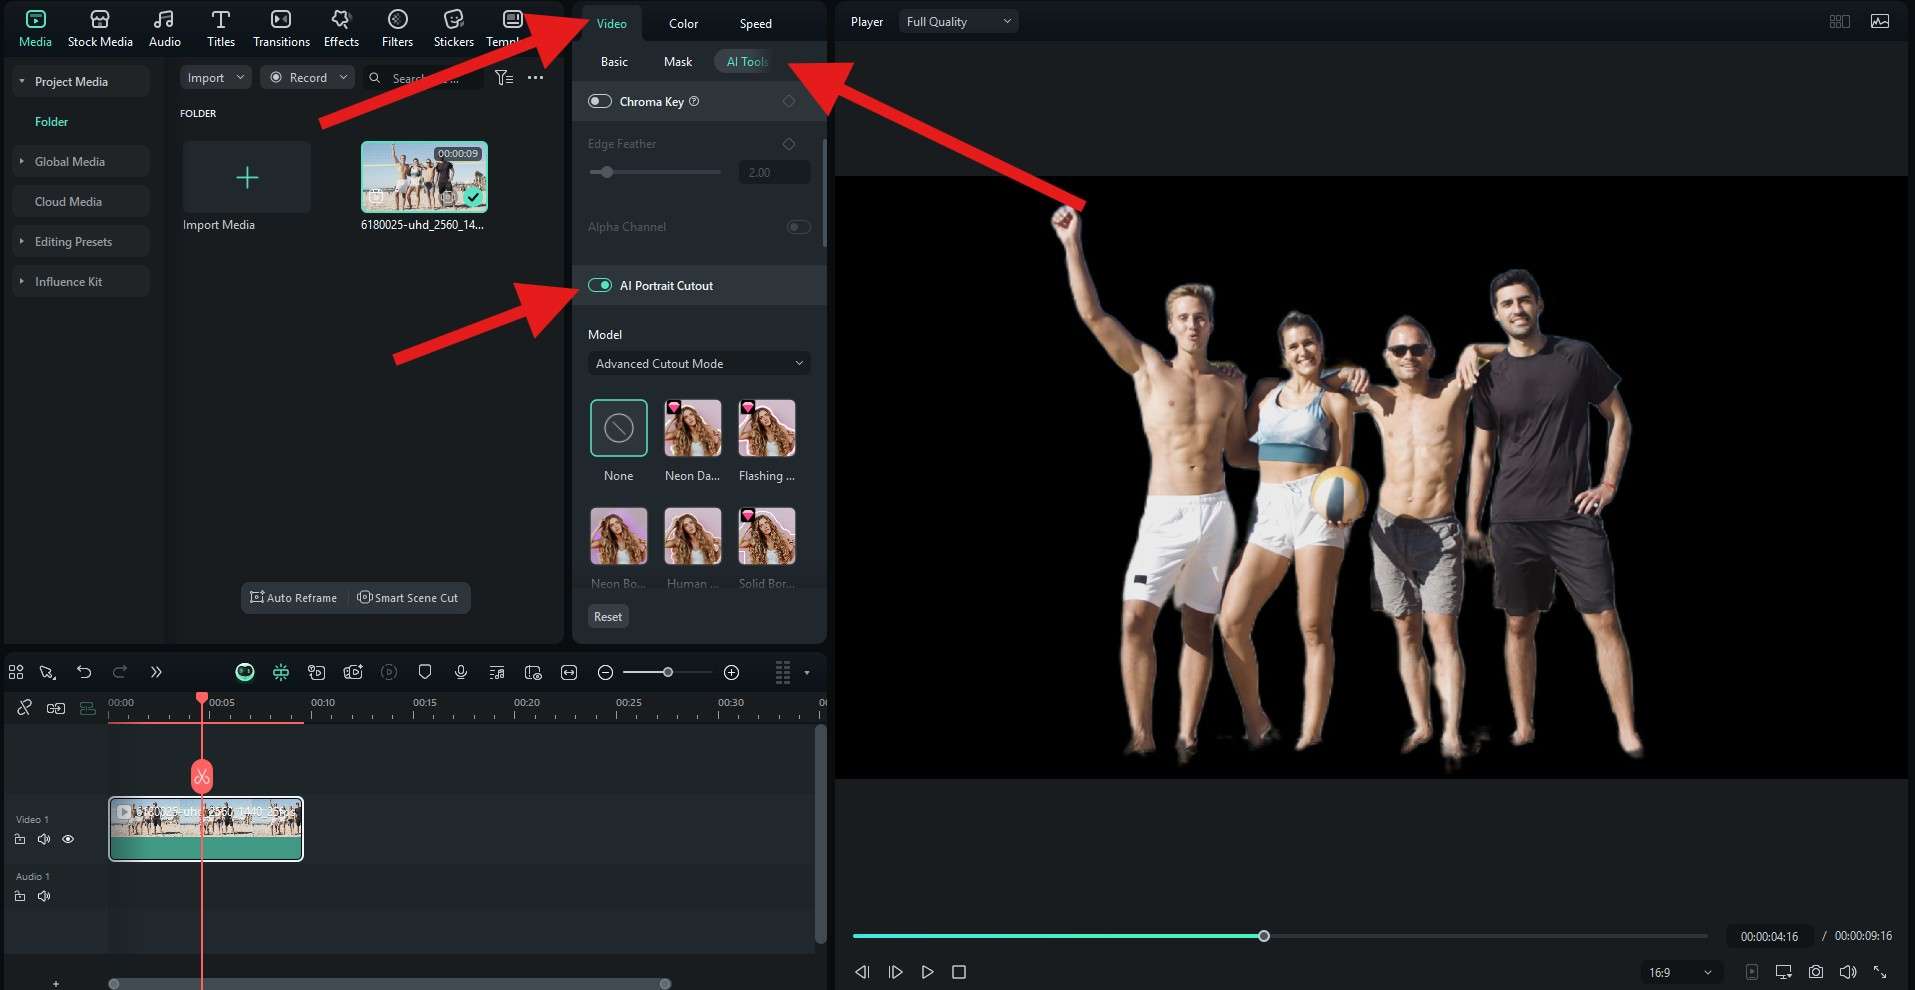This screenshot has width=1915, height=990.
Task: Click the Add Marker shield icon
Action: pyautogui.click(x=425, y=672)
